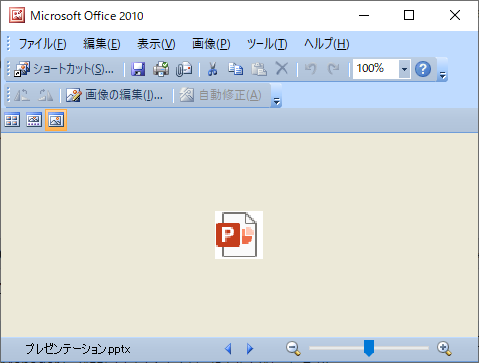The width and height of the screenshot is (479, 363).
Task: Print using the printer icon
Action: click(x=161, y=69)
